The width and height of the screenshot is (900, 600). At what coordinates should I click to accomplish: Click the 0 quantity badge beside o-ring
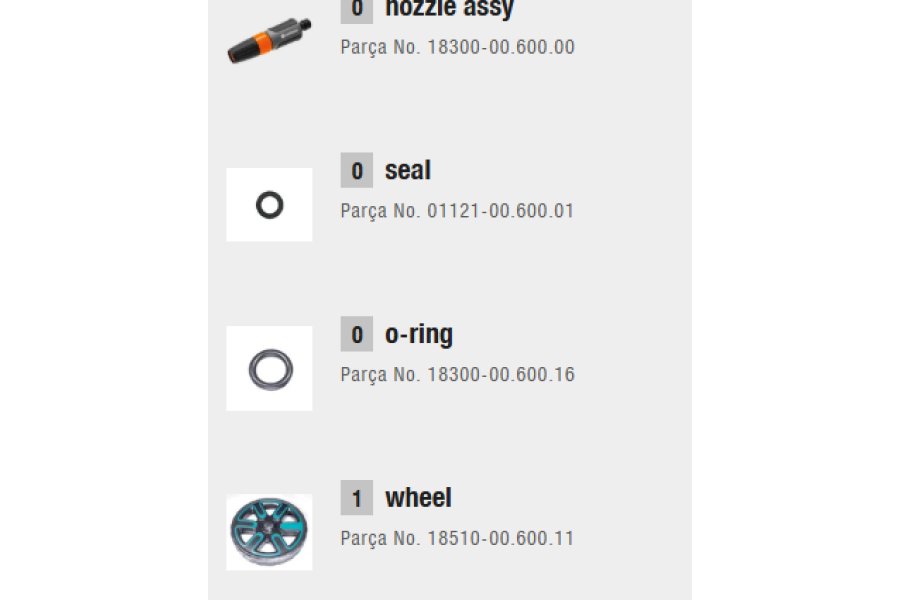[x=356, y=334]
